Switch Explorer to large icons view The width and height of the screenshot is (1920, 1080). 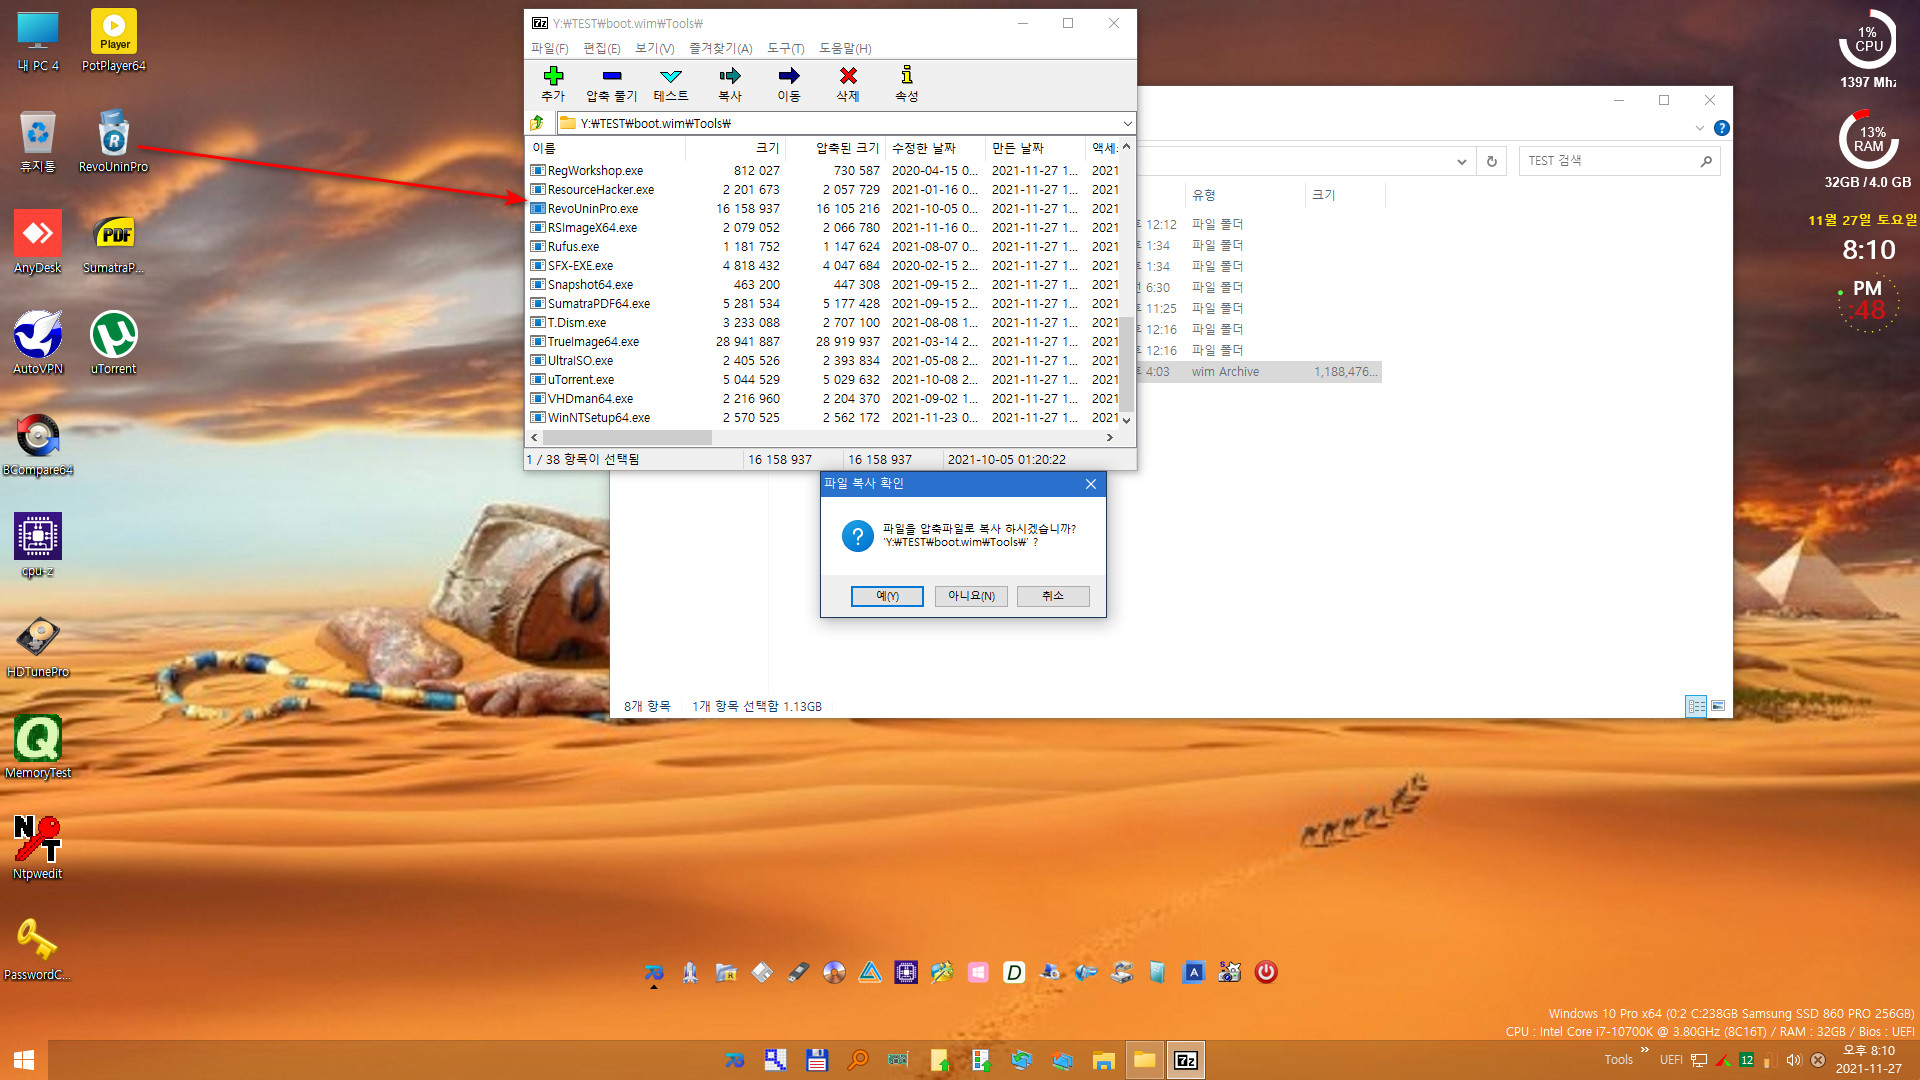tap(1718, 706)
